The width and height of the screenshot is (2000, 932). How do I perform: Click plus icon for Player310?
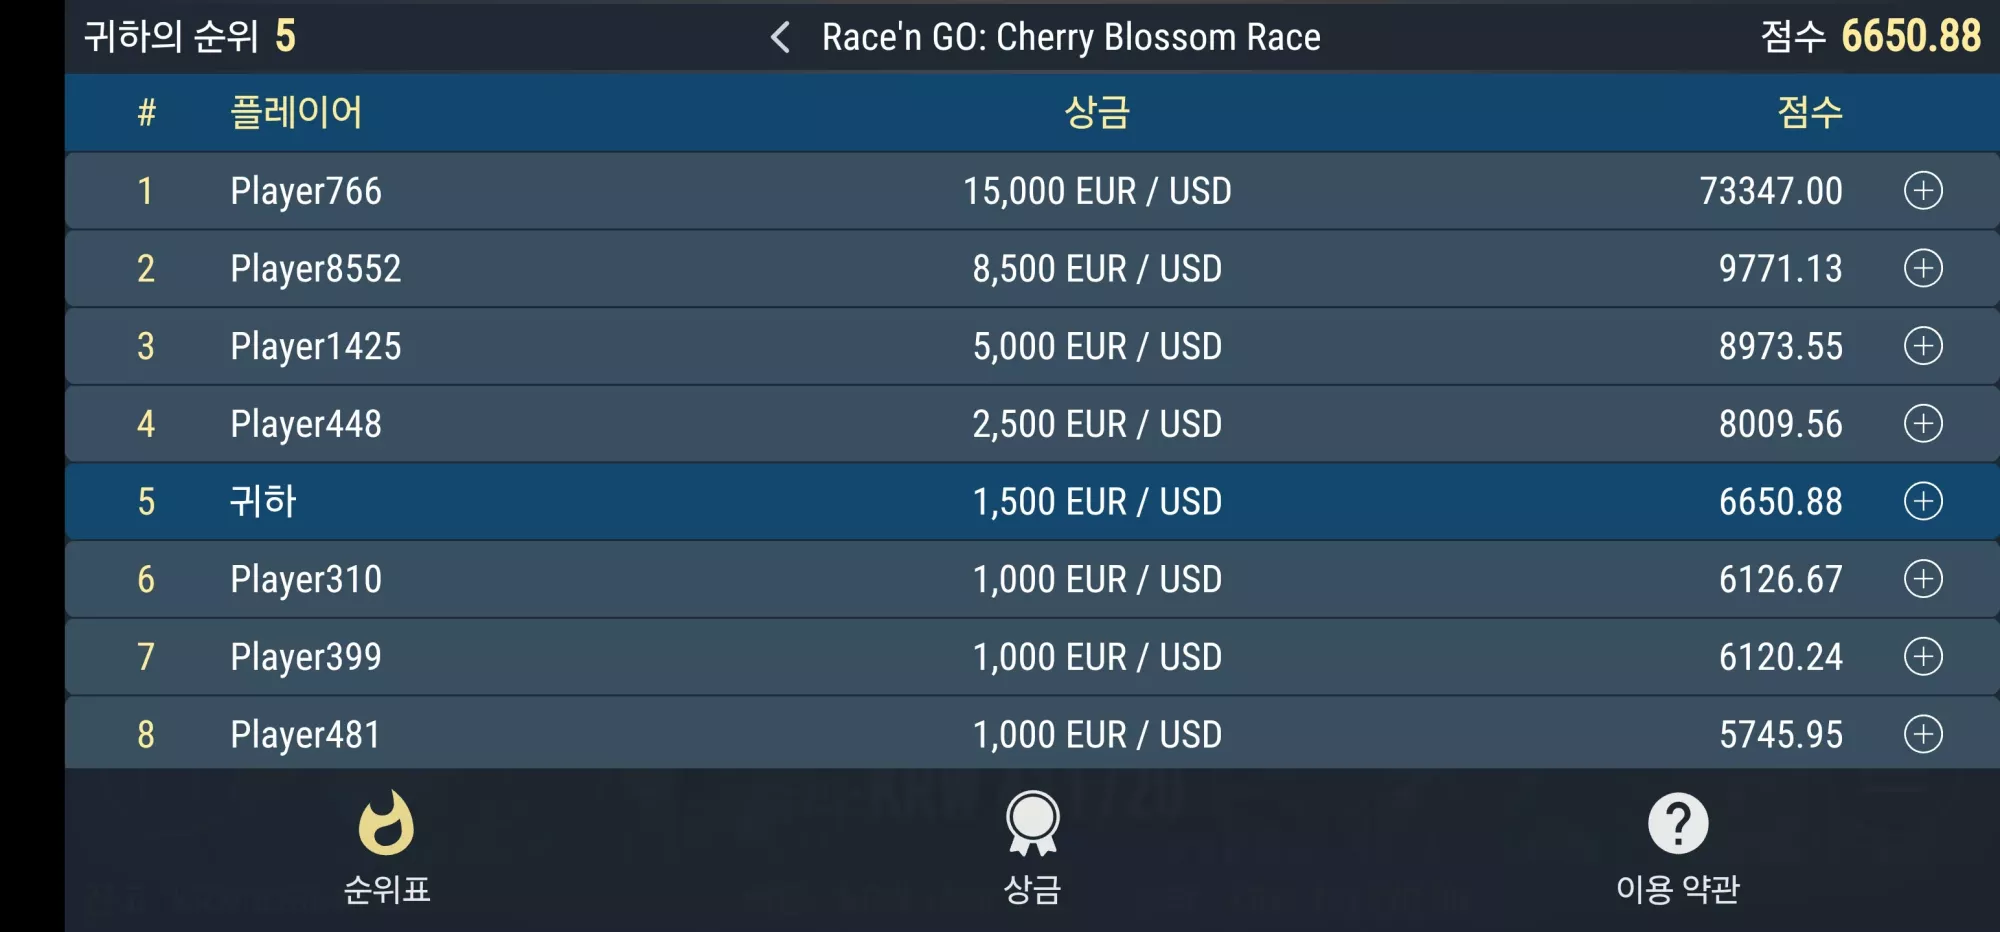pos(1923,579)
